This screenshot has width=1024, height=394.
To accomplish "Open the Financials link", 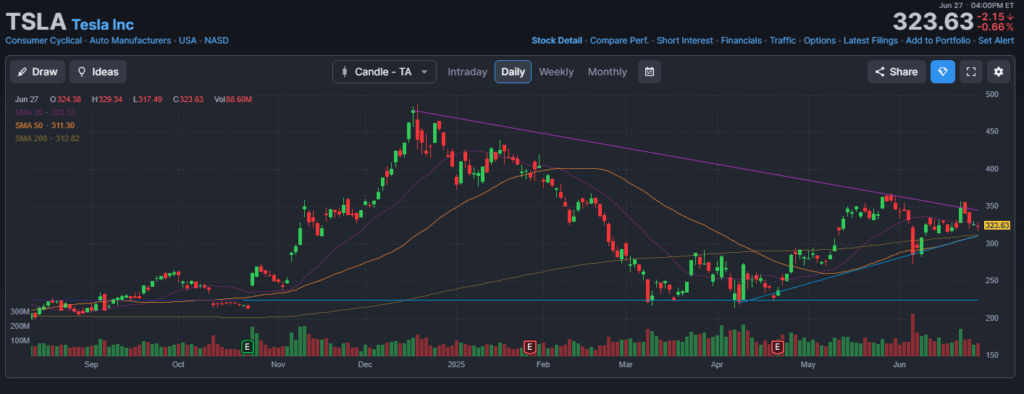I will (x=741, y=41).
